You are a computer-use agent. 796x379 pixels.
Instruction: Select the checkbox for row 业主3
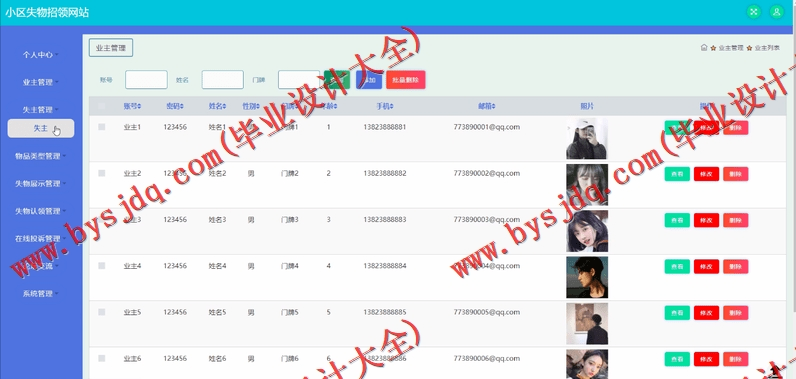click(102, 220)
